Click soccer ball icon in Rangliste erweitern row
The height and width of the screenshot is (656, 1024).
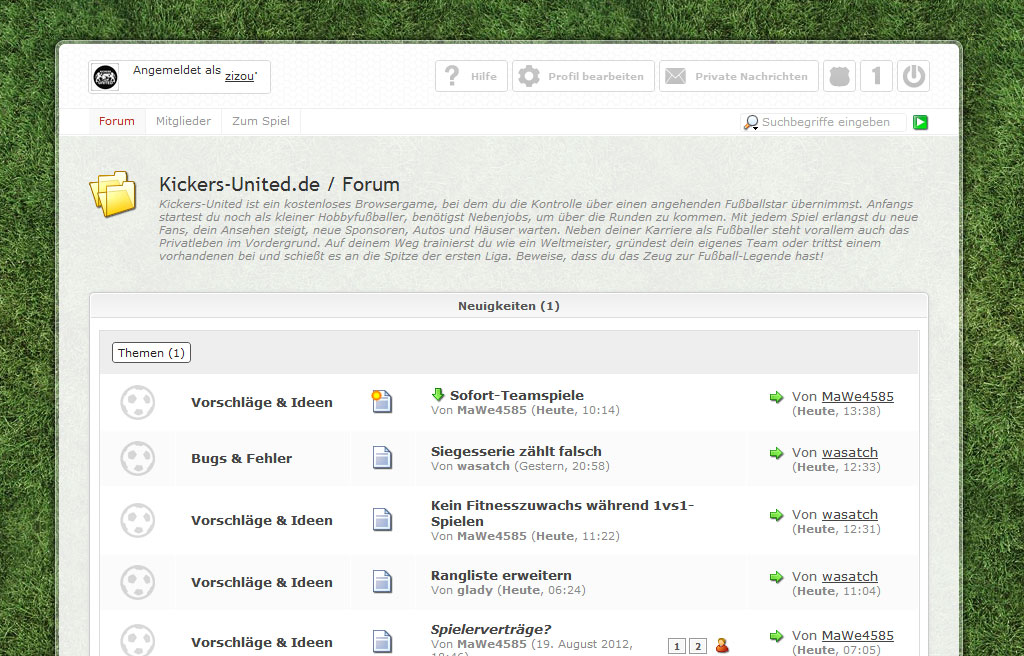pos(138,582)
